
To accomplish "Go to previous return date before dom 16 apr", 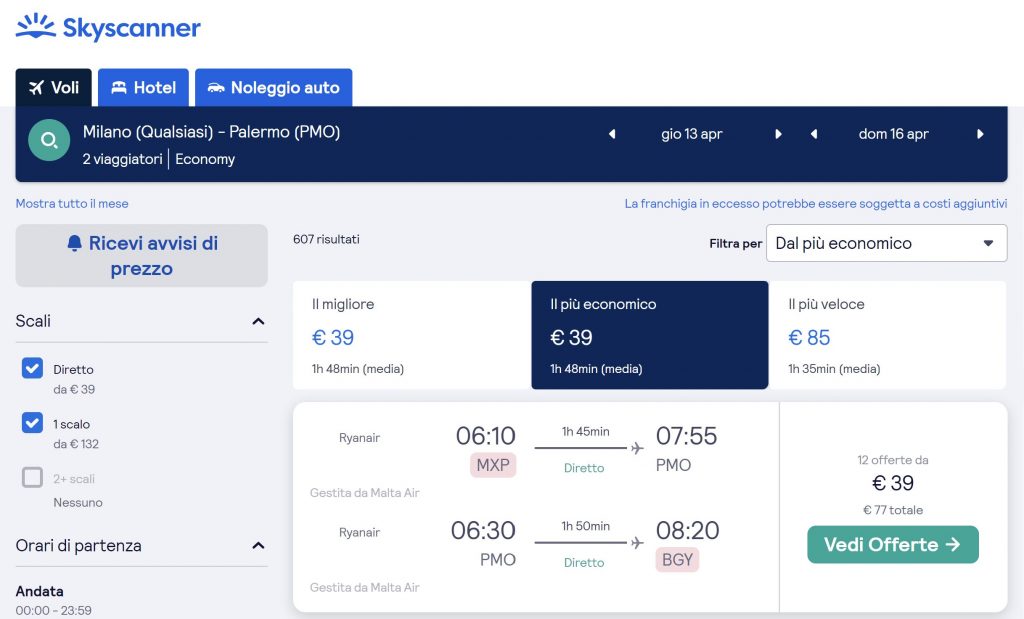I will coord(814,134).
